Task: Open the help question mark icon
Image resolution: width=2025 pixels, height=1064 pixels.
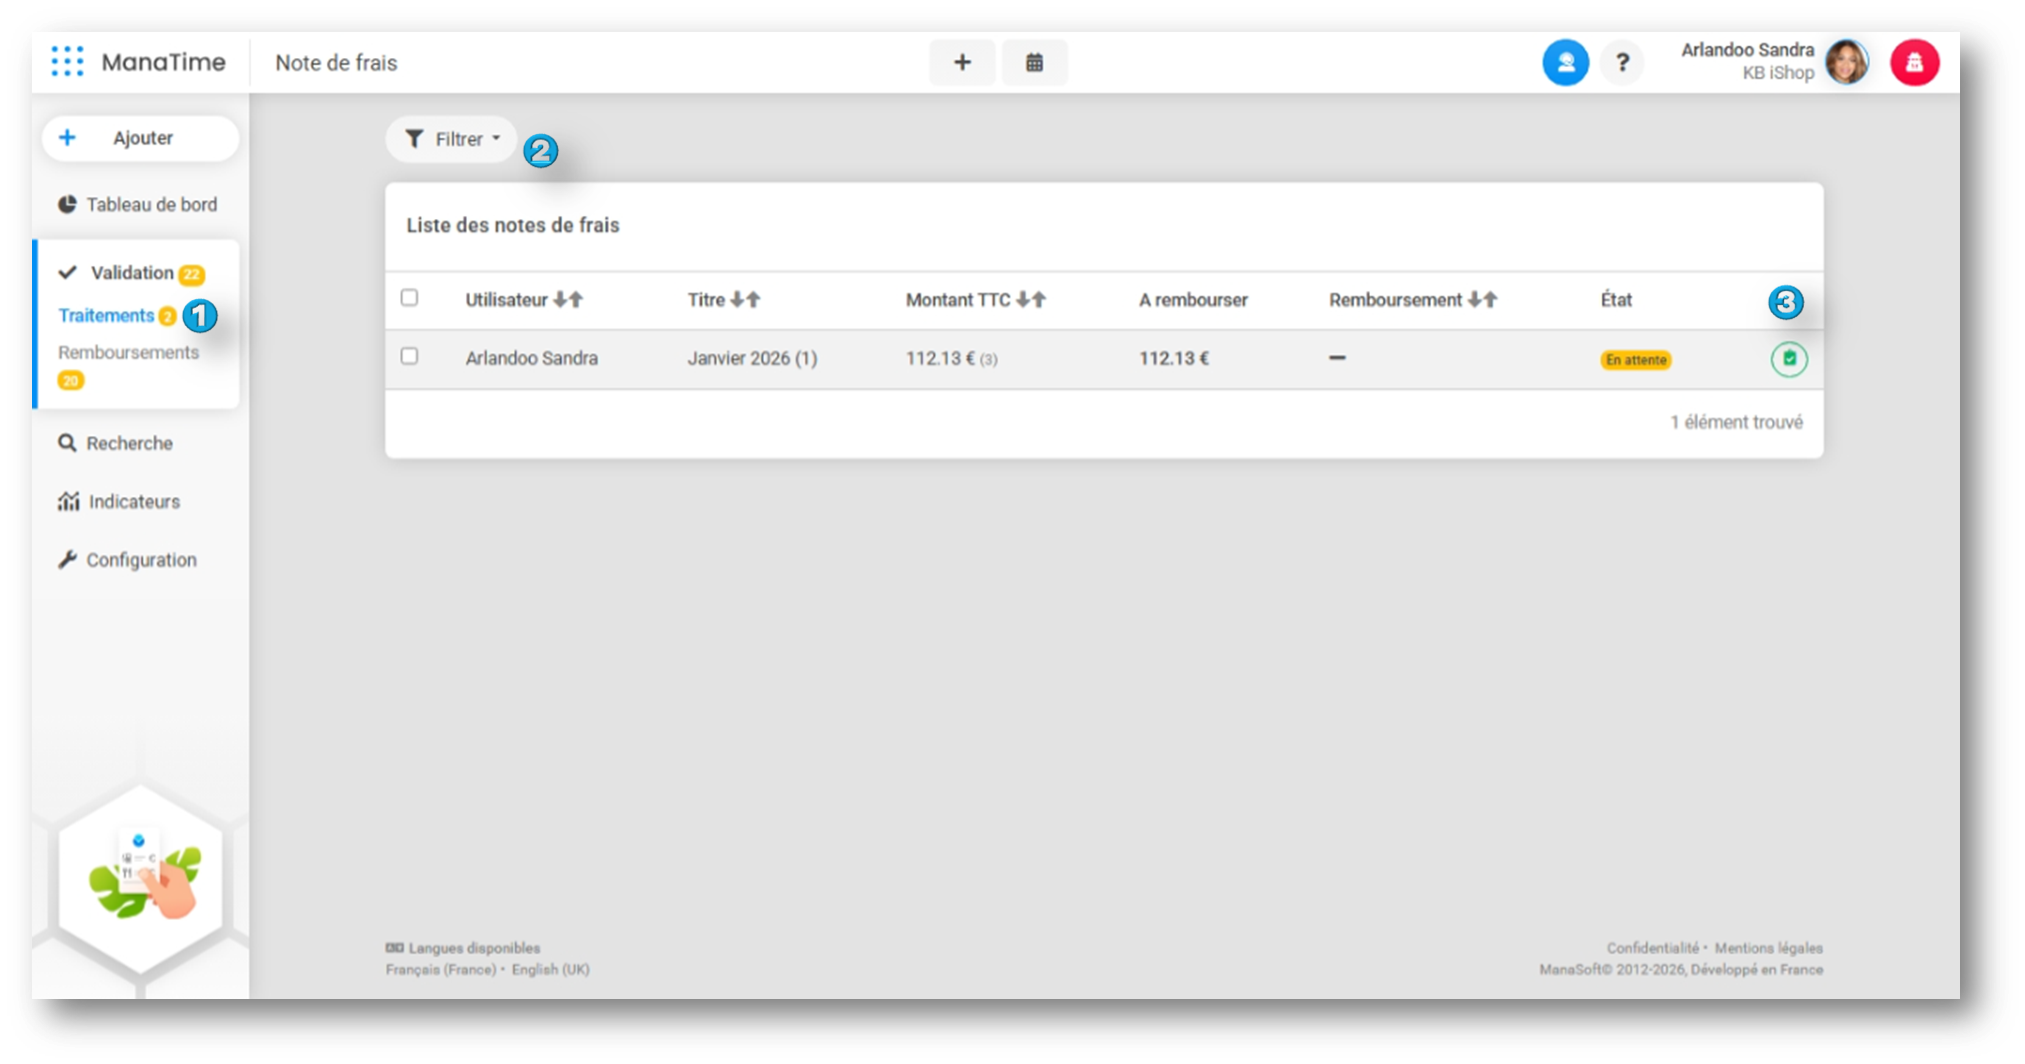Action: 1622,63
